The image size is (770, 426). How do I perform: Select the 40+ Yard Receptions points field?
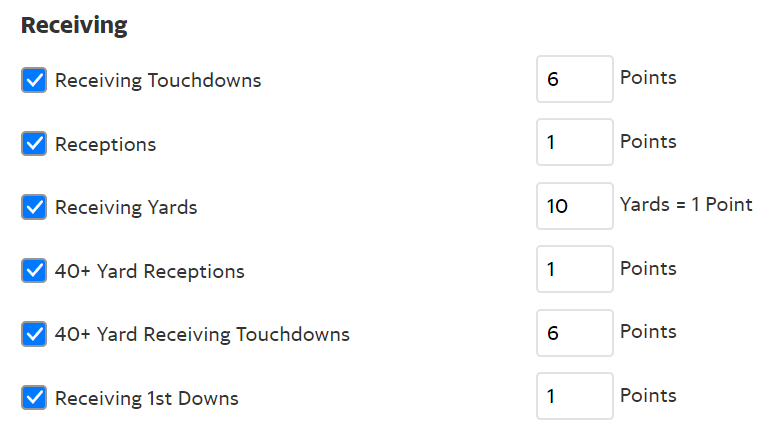(x=575, y=269)
